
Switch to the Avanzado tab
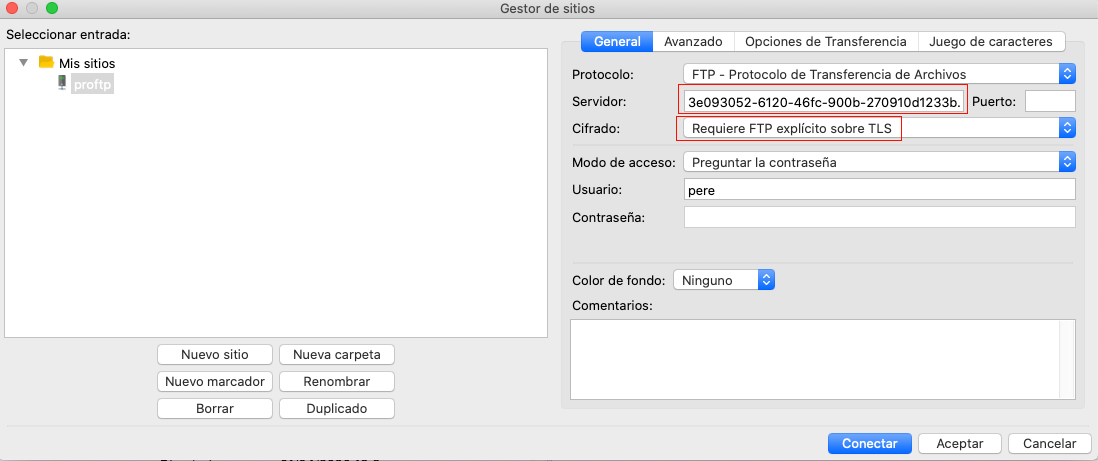coord(693,41)
